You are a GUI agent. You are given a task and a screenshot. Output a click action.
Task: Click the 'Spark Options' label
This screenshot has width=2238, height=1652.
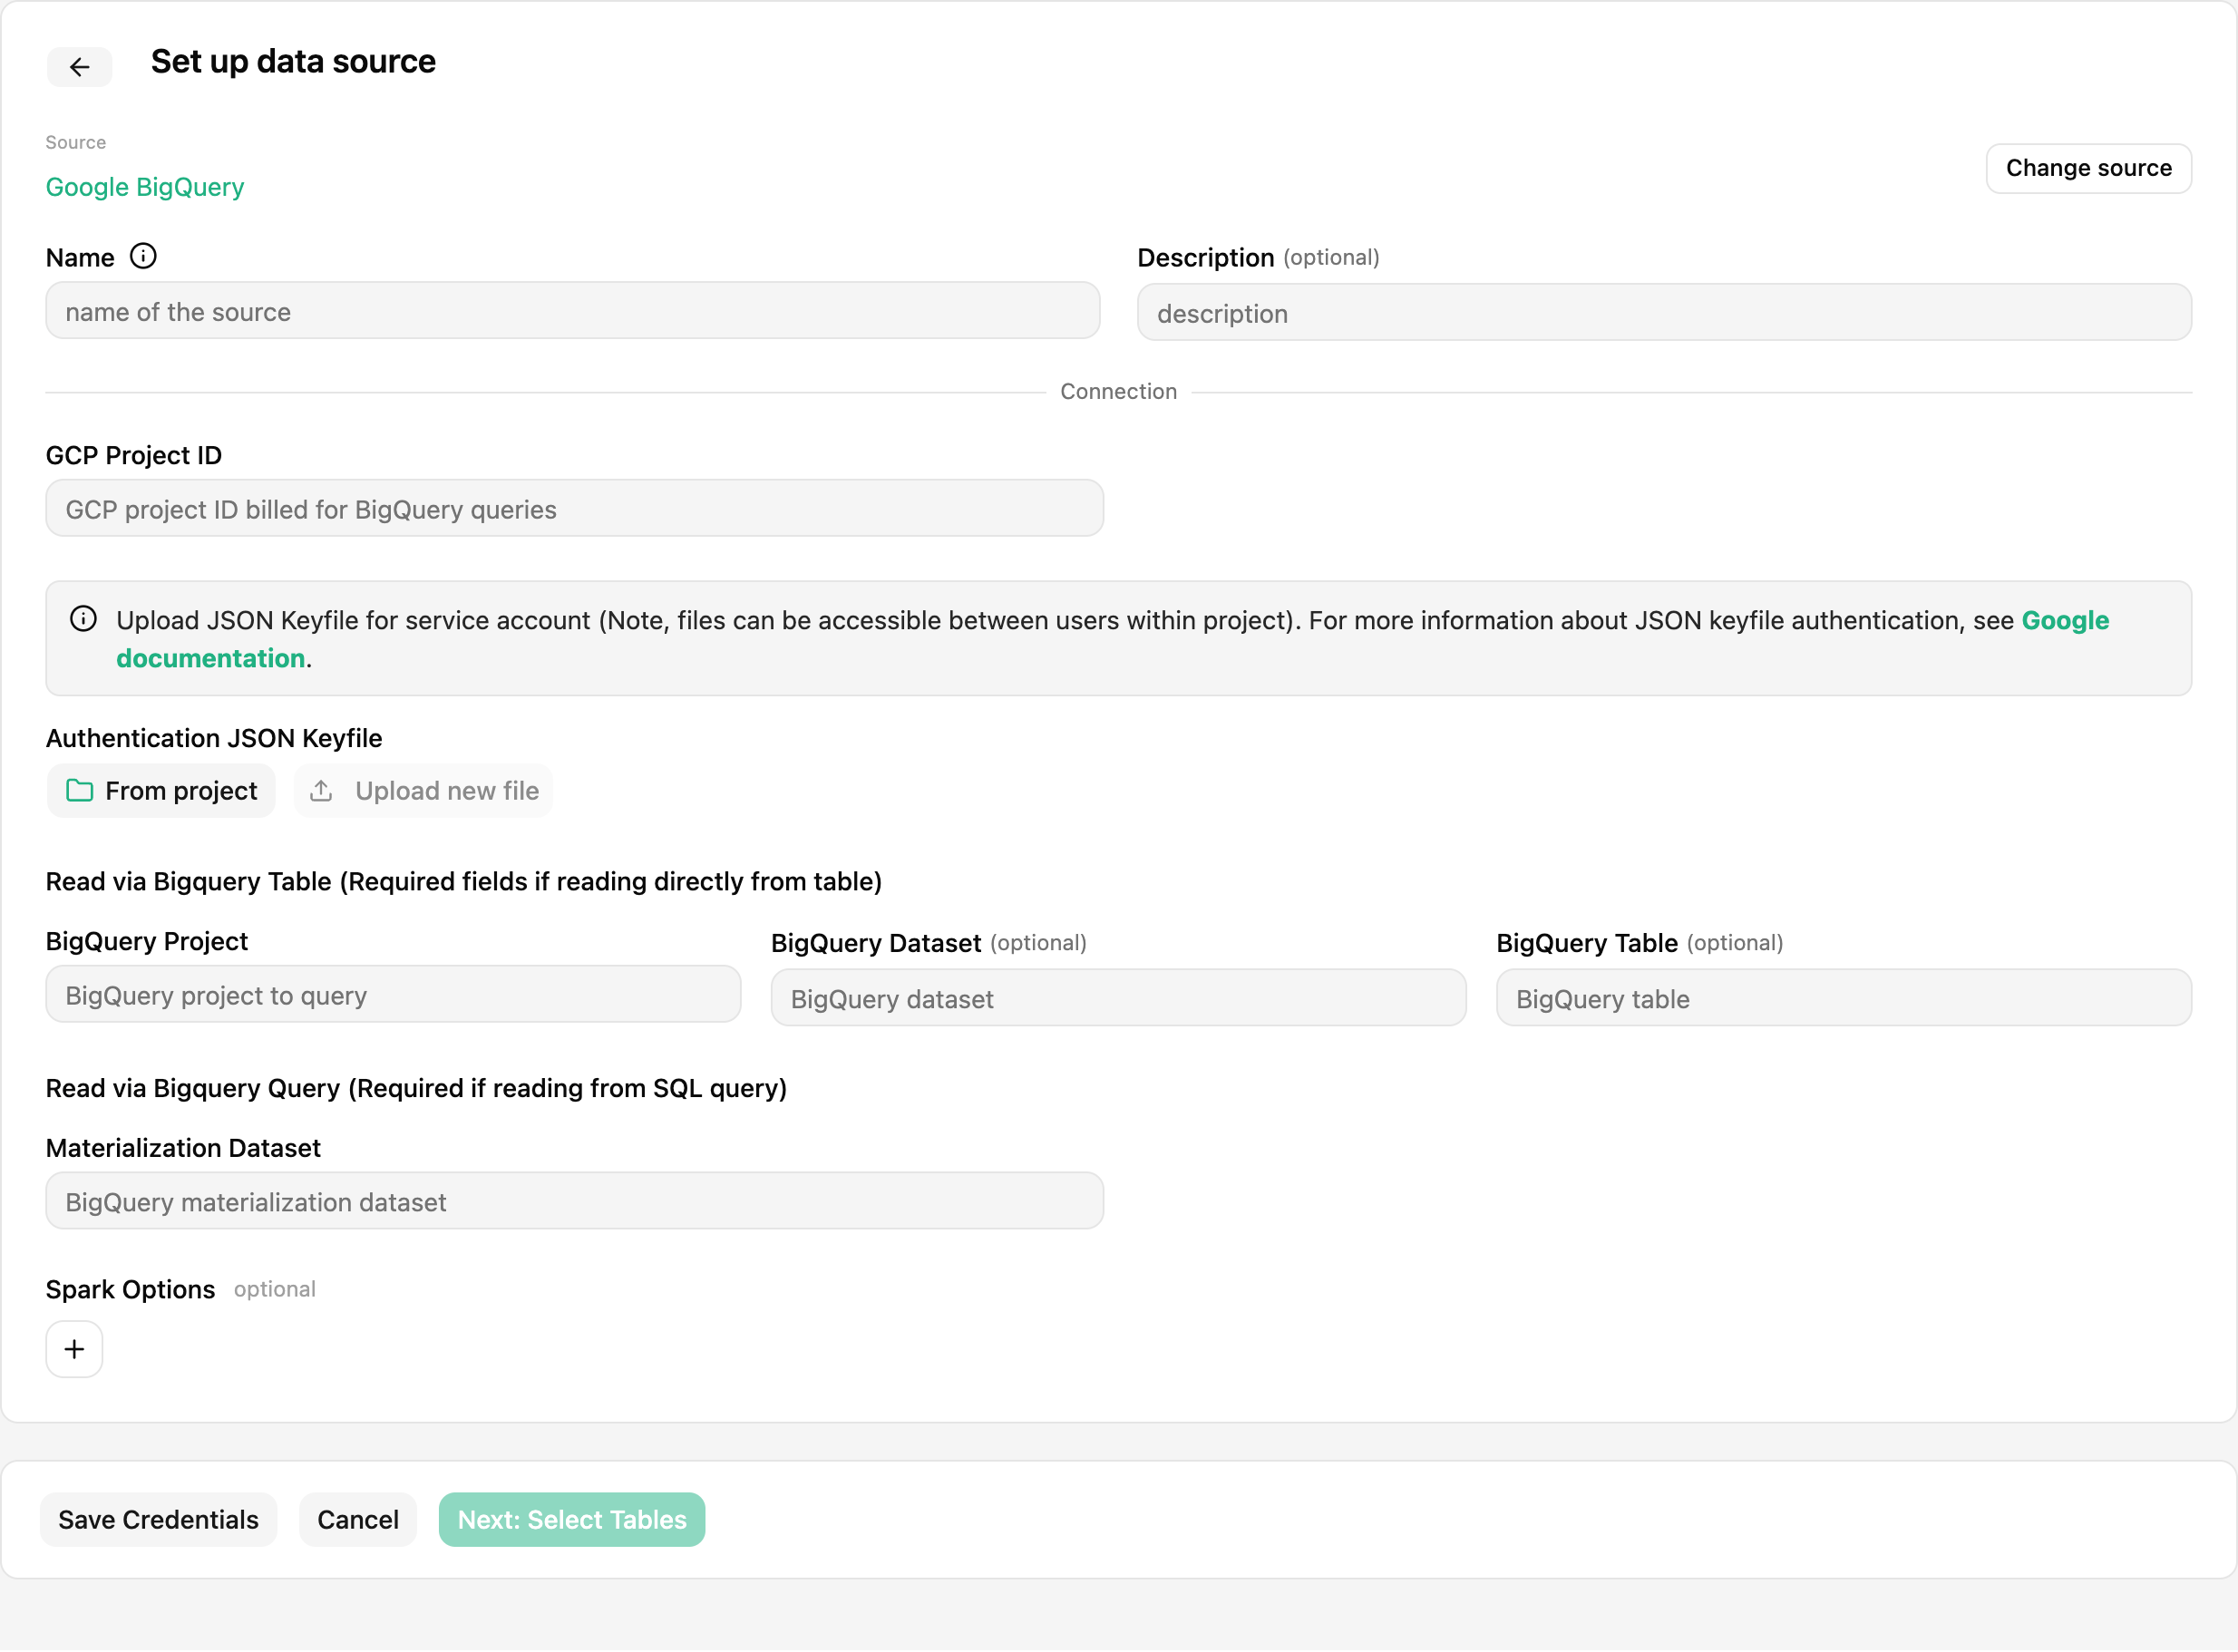pyautogui.click(x=130, y=1289)
